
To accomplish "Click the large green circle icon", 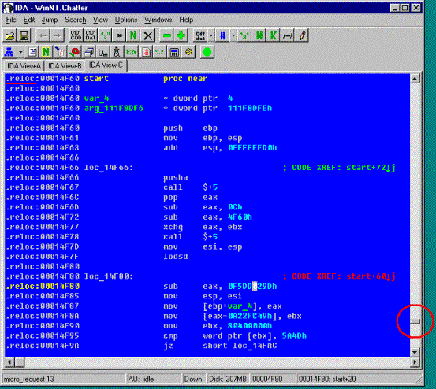I will (x=207, y=52).
